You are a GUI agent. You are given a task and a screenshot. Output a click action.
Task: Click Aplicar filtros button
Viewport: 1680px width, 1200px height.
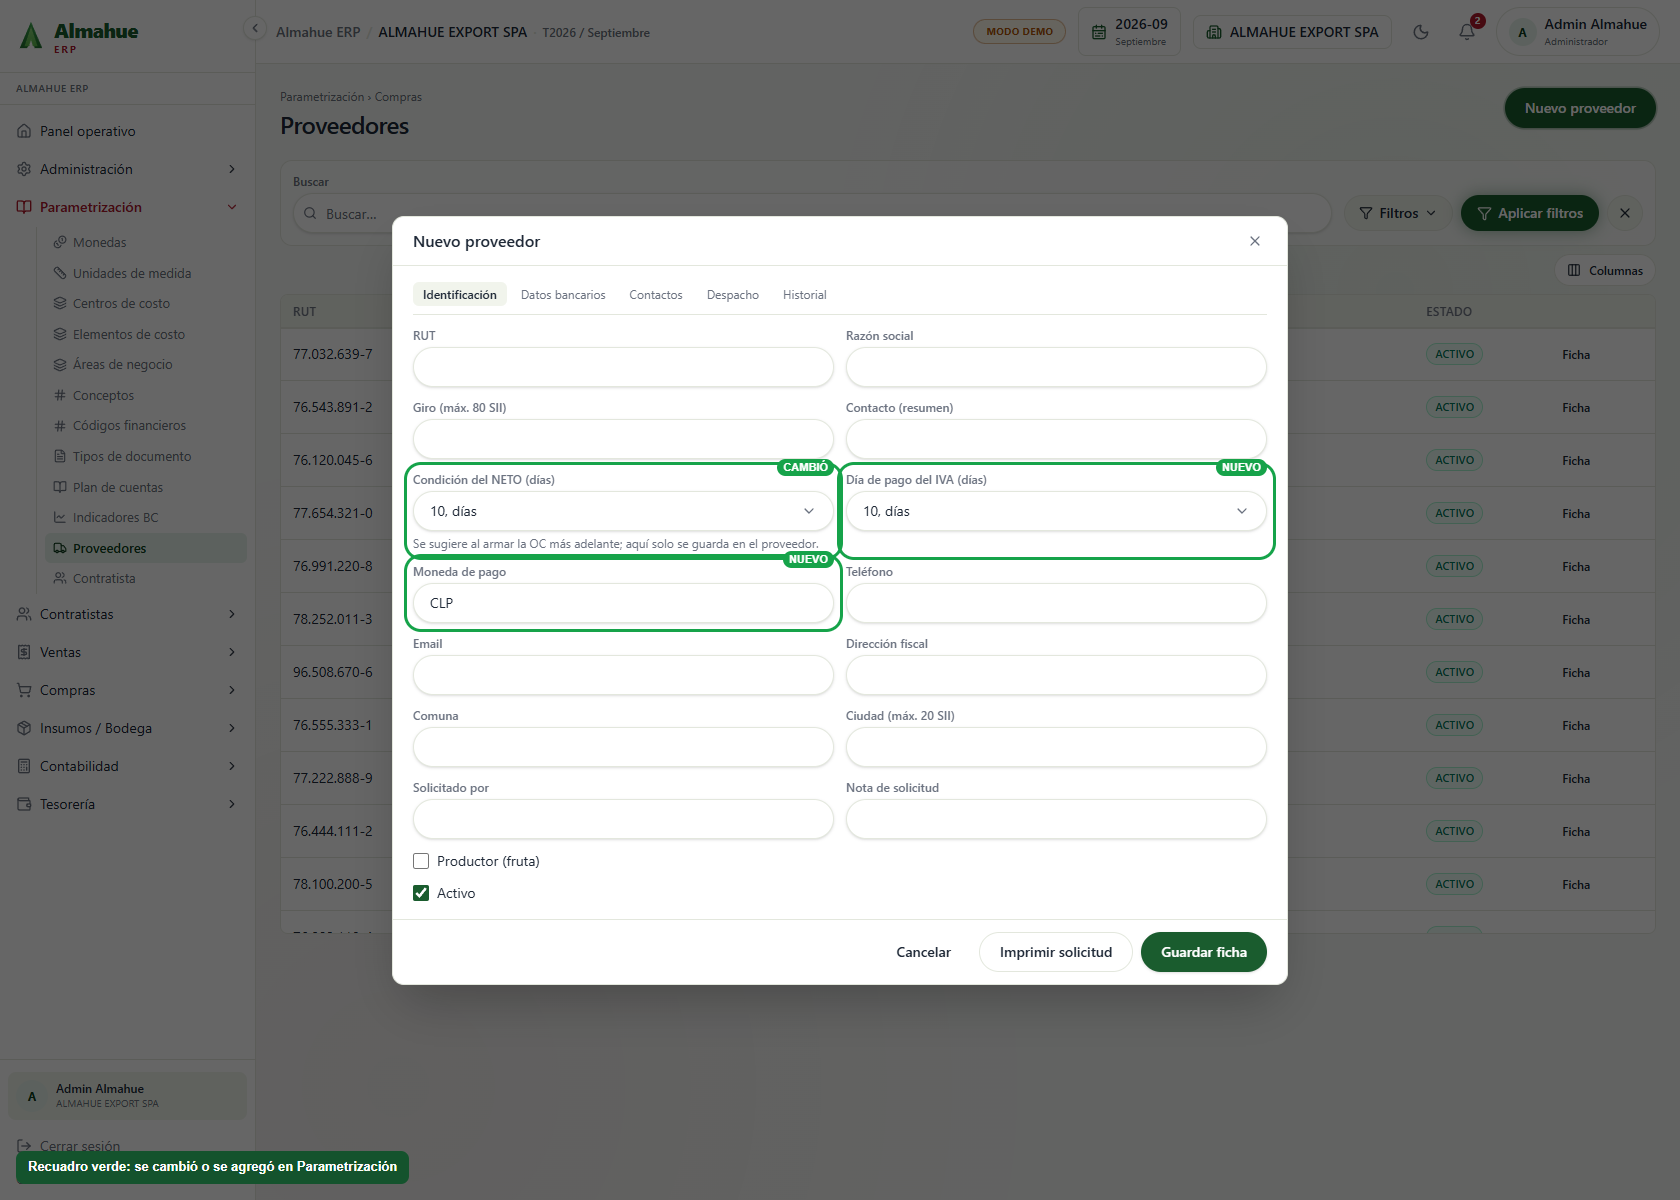(1530, 213)
